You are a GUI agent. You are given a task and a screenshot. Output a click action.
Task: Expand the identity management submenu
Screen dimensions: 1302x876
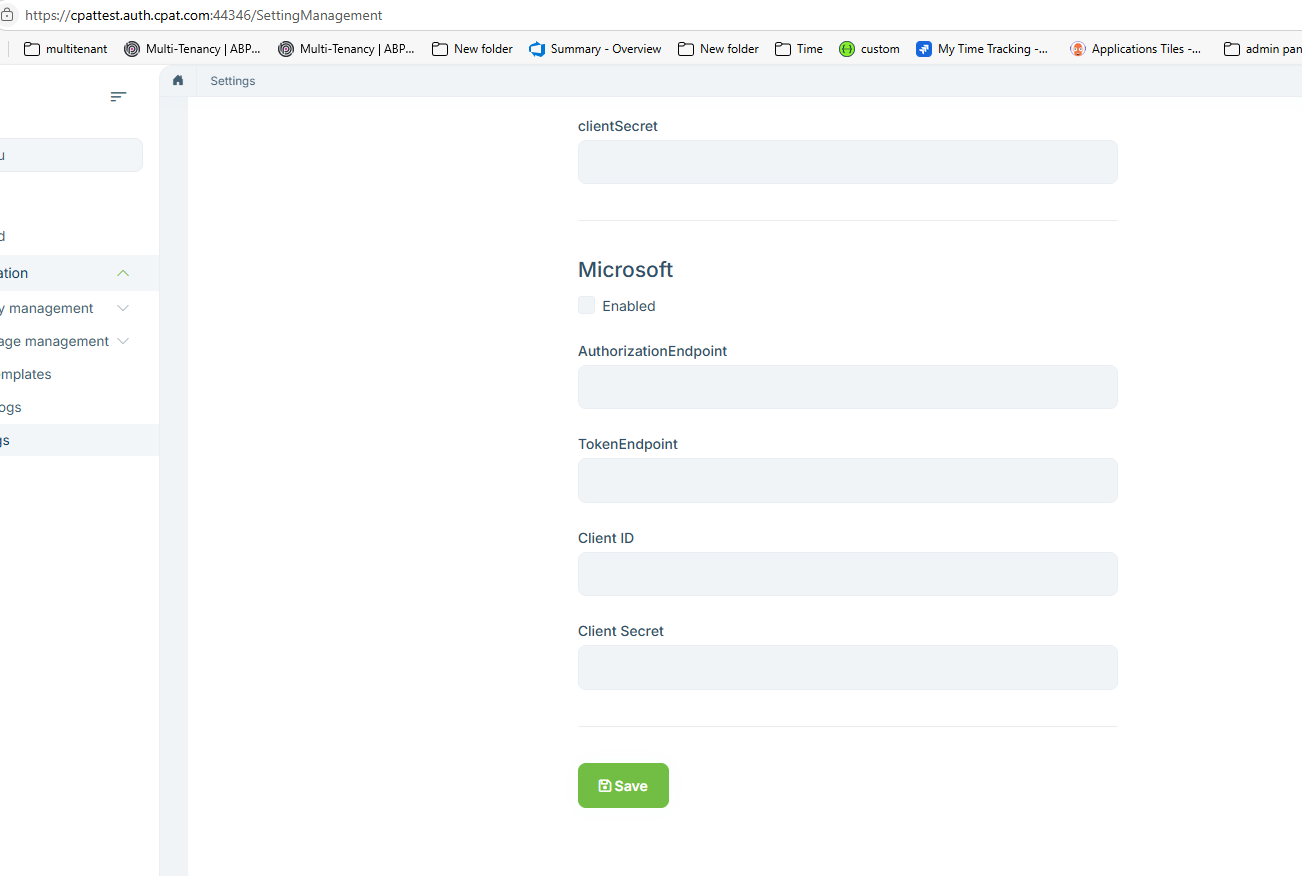pyautogui.click(x=123, y=308)
